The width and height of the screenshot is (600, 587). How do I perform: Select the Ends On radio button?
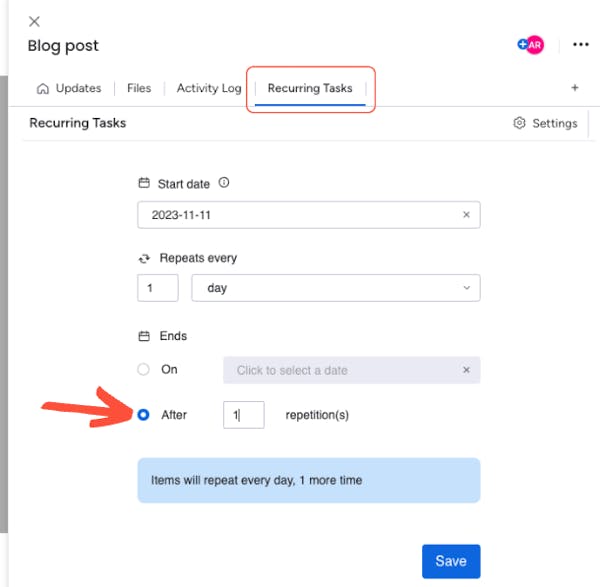(144, 370)
